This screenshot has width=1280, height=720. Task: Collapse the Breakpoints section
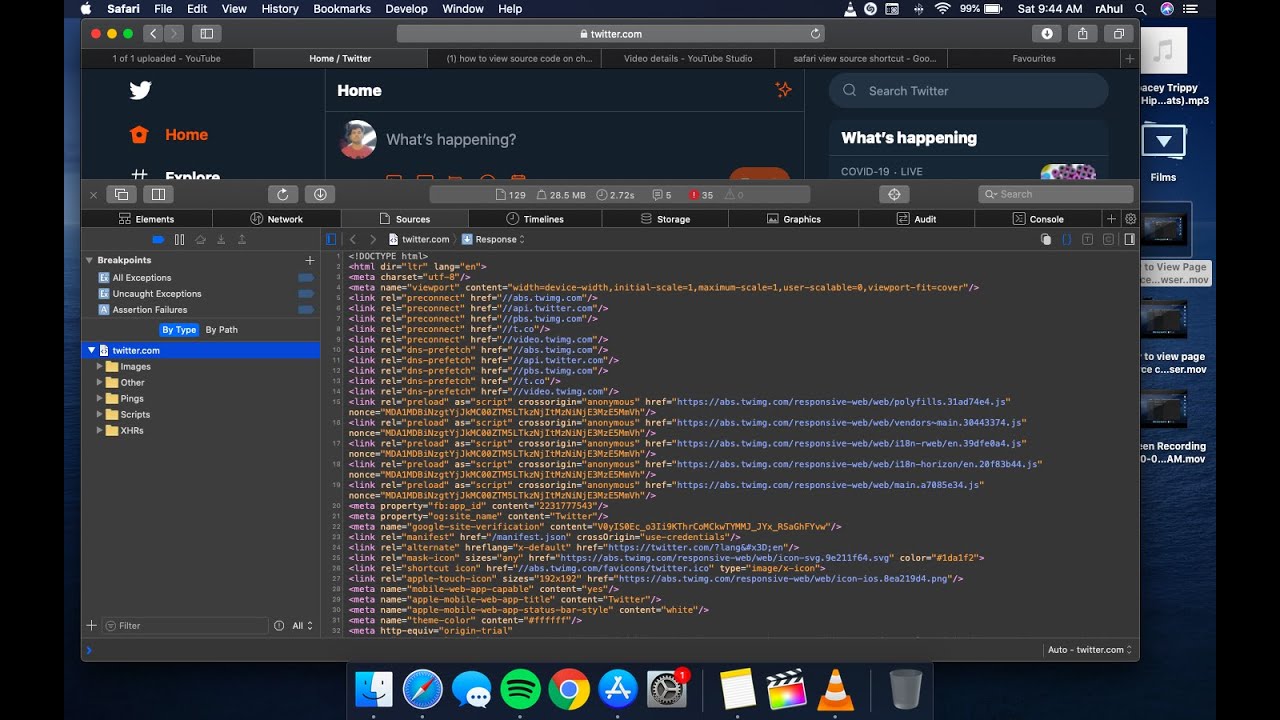tap(89, 260)
